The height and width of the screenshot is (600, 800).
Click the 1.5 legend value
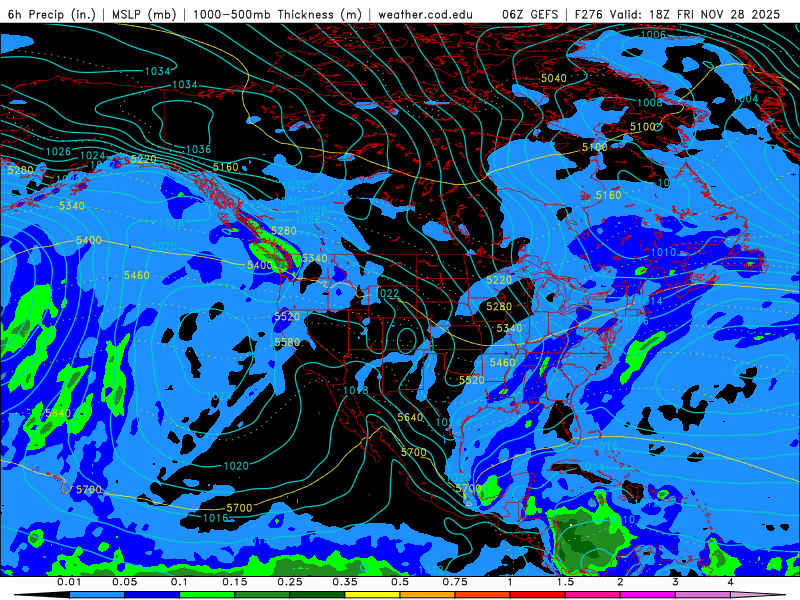click(565, 582)
